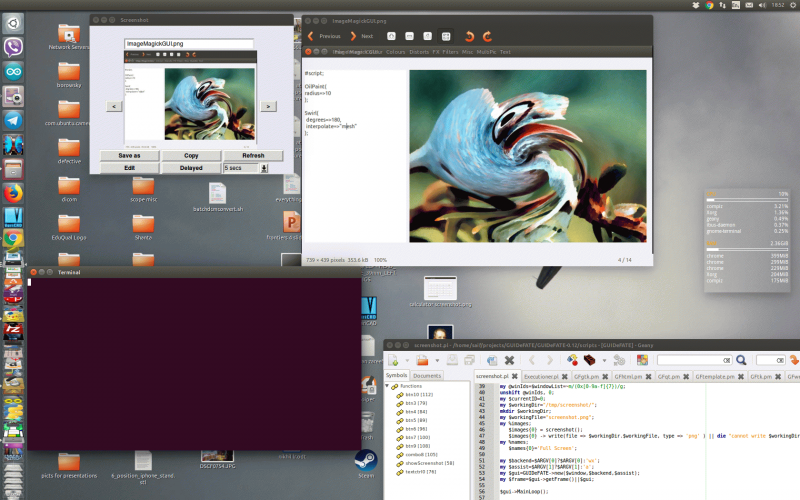Click Compile icon in Geany toolbar
This screenshot has width=800, height=500.
(x=572, y=360)
